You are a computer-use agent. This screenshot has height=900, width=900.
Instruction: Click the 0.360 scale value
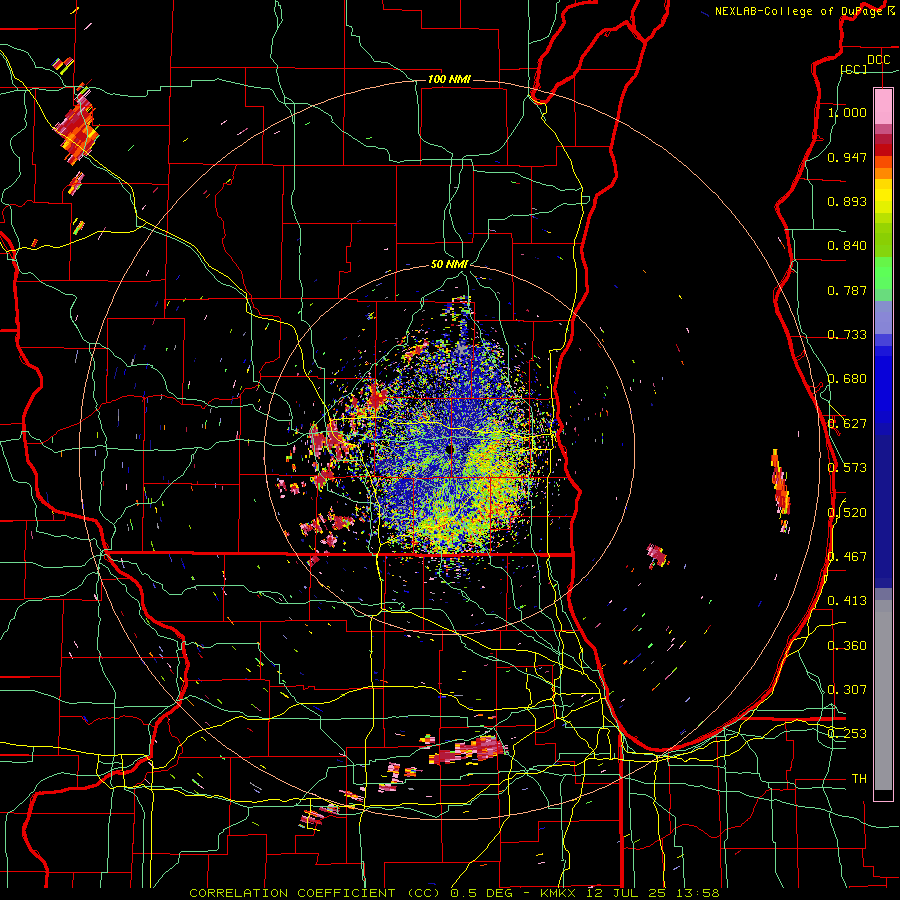pos(847,645)
